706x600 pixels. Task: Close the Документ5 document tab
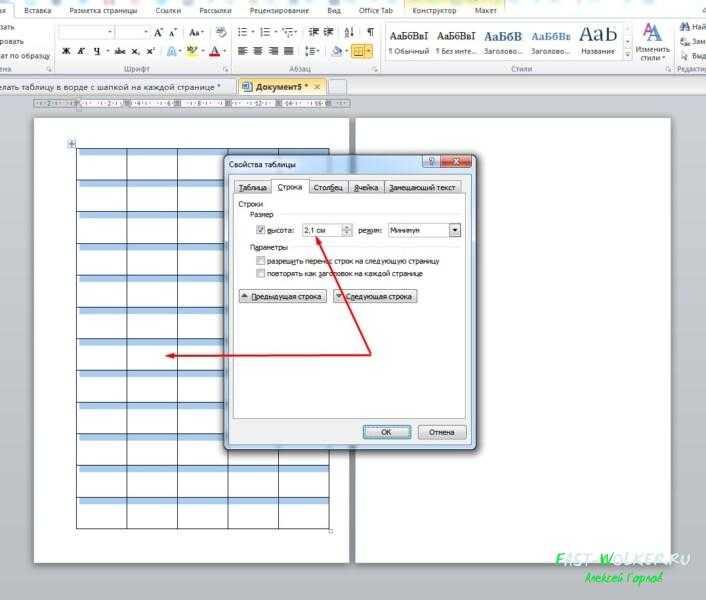317,87
